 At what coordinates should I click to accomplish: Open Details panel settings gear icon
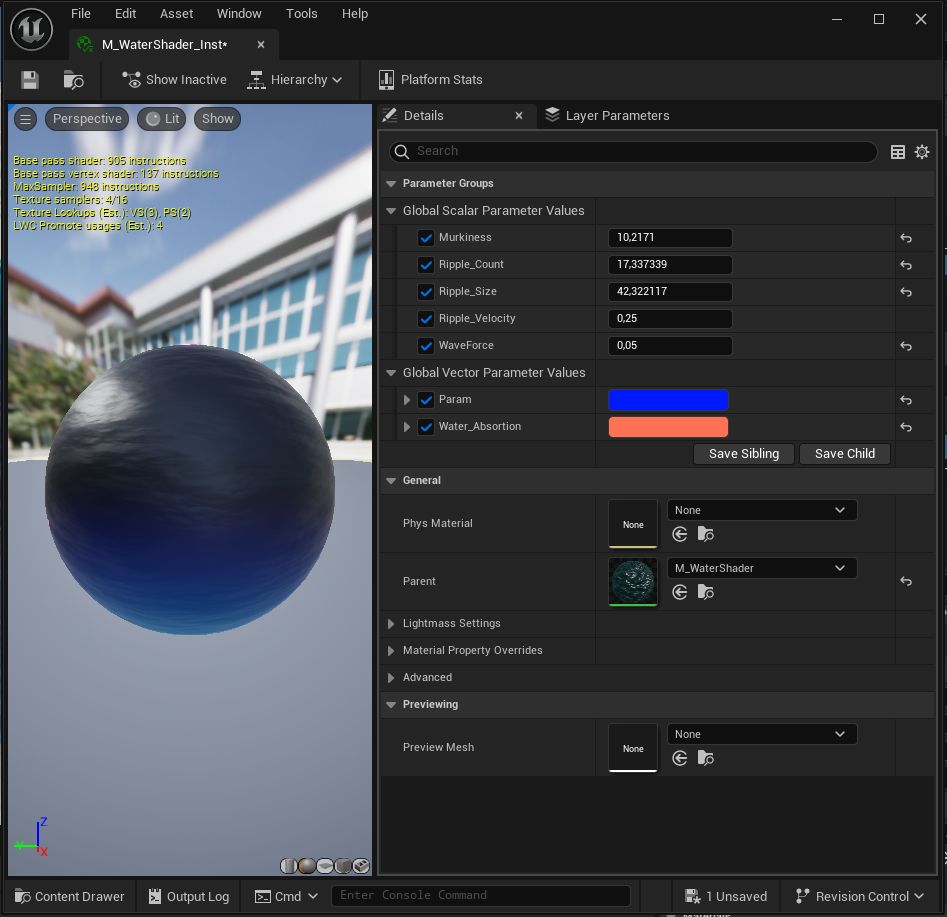point(922,152)
